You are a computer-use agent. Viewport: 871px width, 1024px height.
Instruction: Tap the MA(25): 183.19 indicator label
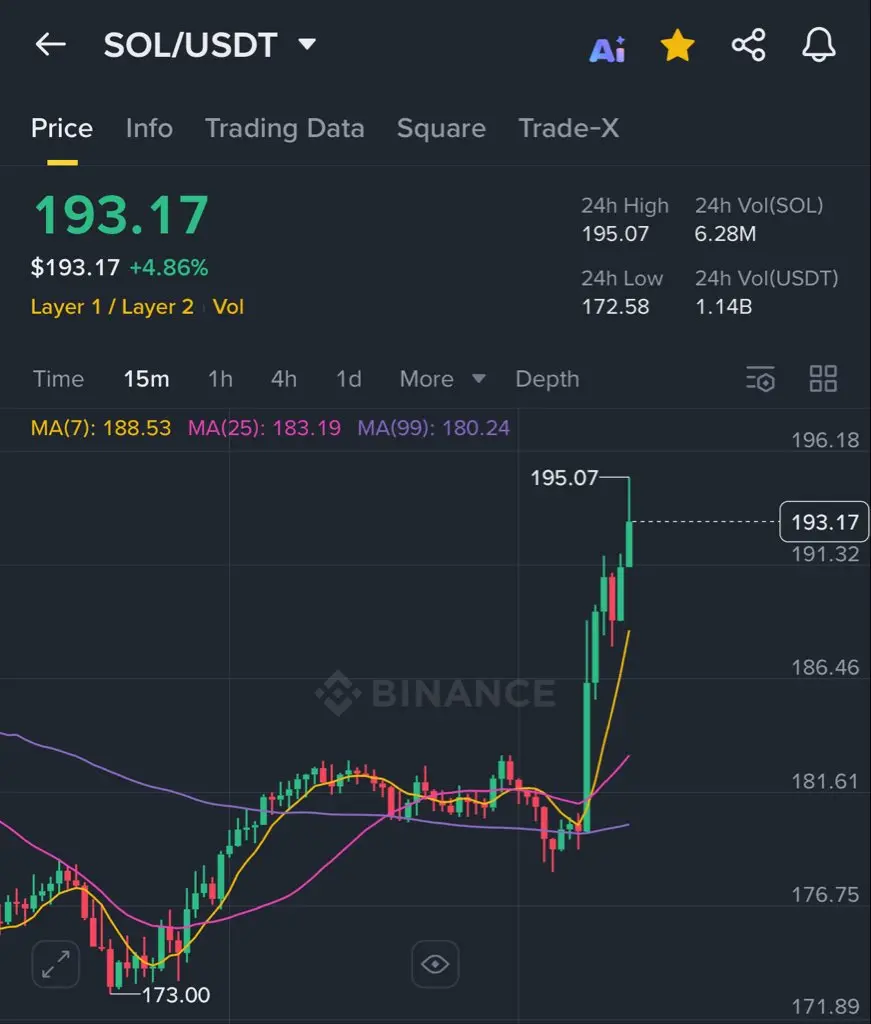pyautogui.click(x=264, y=428)
